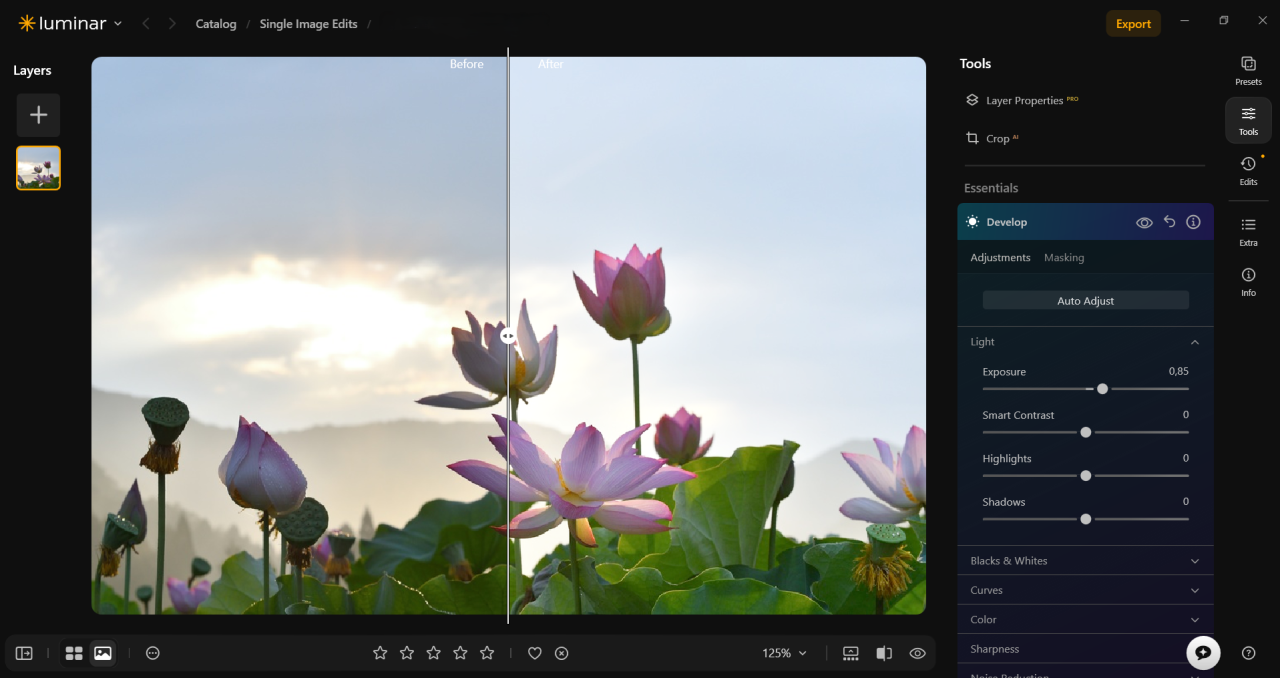Expand the Blacks & Whites section
Viewport: 1280px width, 678px height.
pyautogui.click(x=1085, y=561)
